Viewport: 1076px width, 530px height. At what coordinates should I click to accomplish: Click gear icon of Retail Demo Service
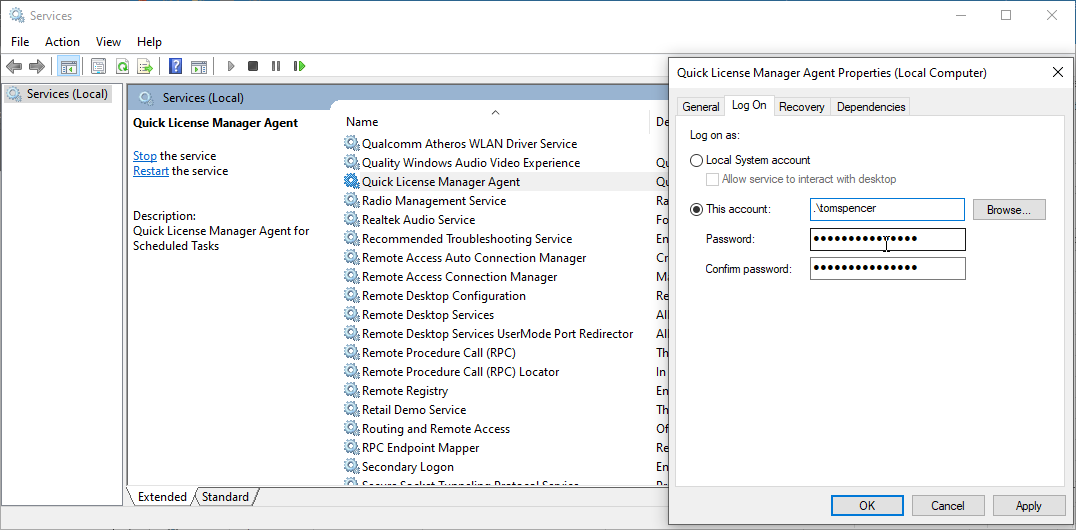click(x=351, y=410)
